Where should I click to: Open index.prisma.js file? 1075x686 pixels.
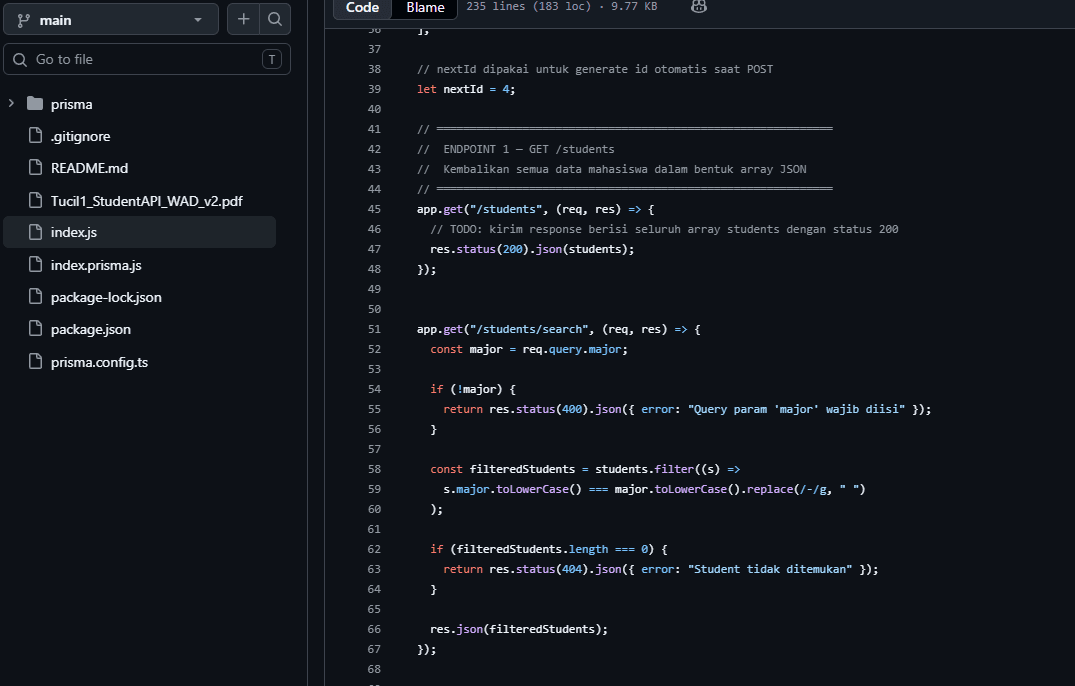click(x=96, y=265)
